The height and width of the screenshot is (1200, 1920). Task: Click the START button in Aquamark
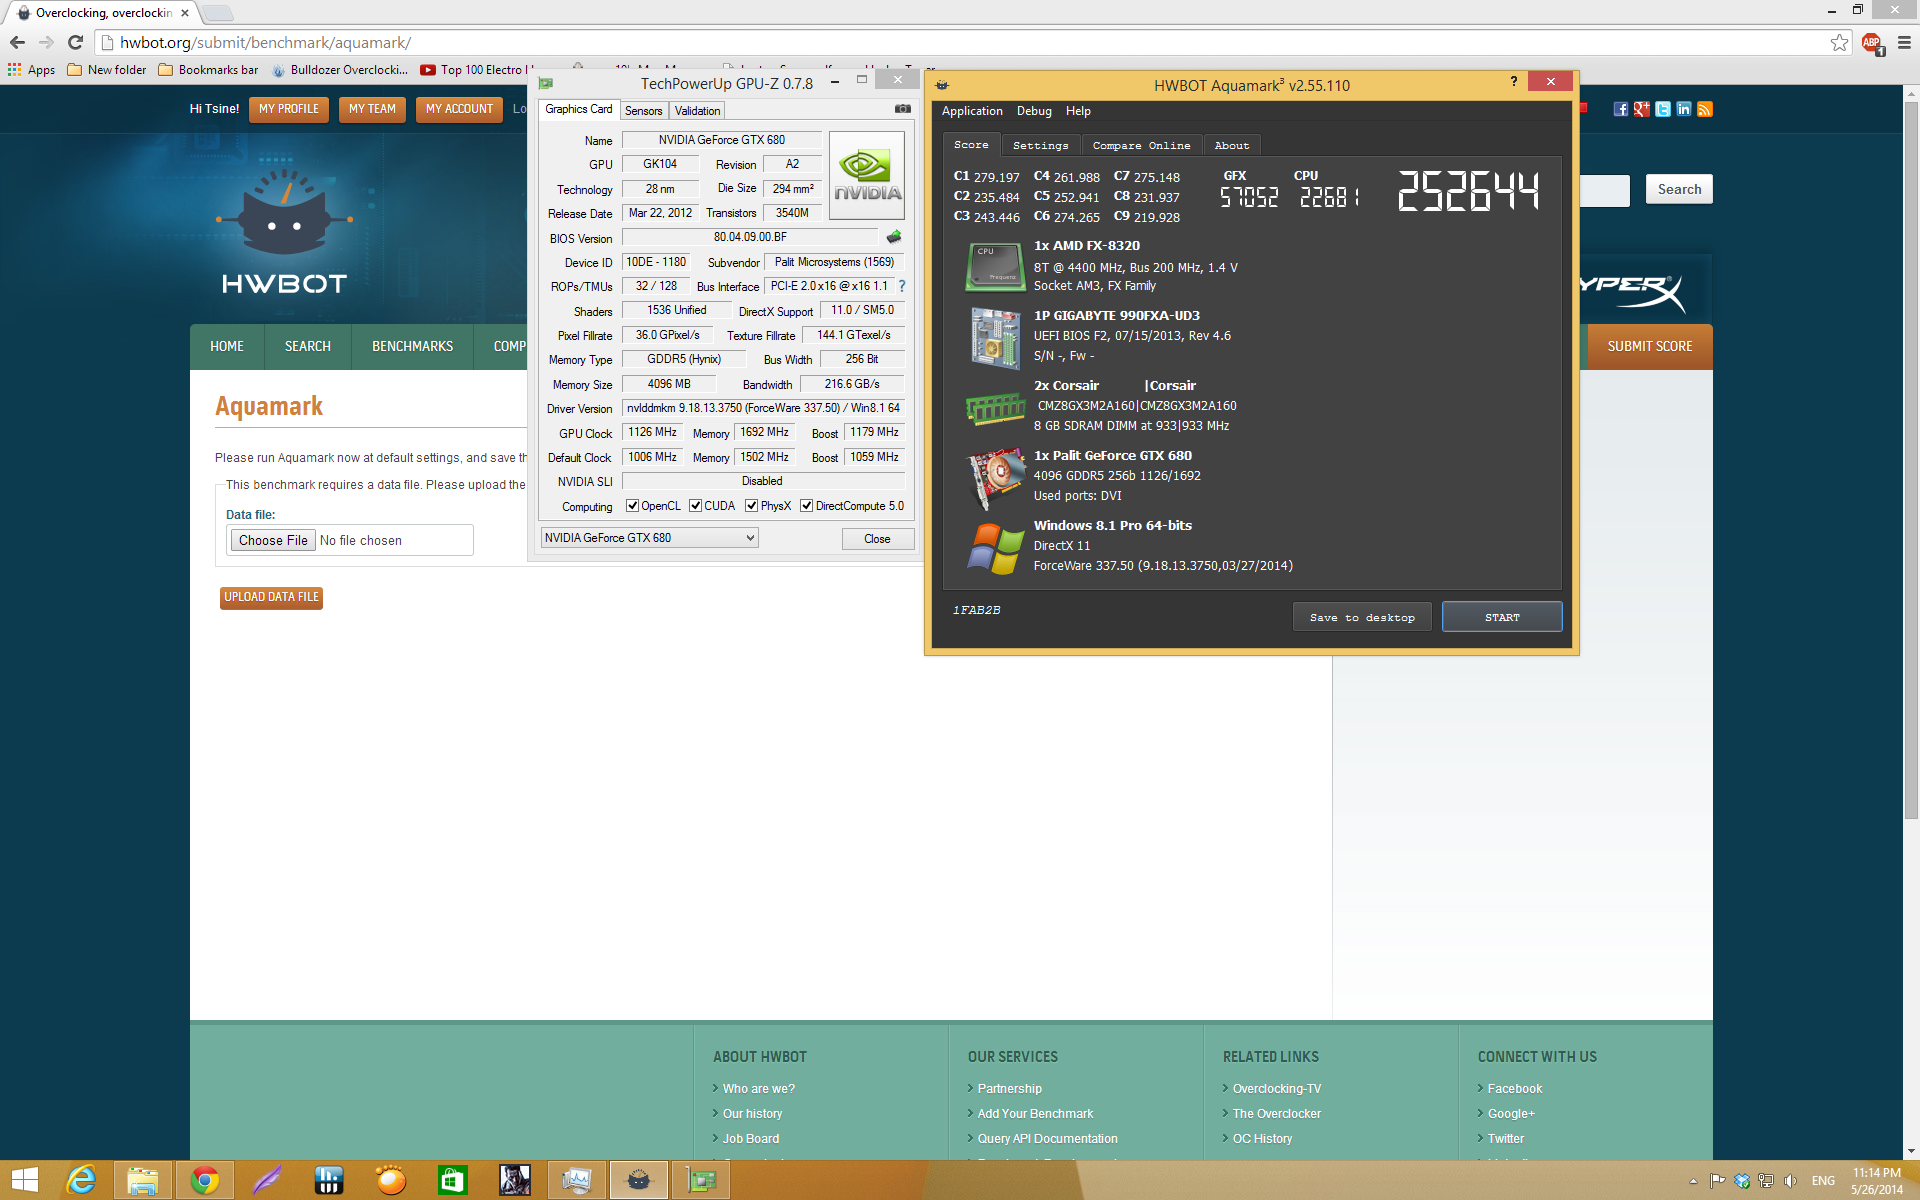(1502, 617)
